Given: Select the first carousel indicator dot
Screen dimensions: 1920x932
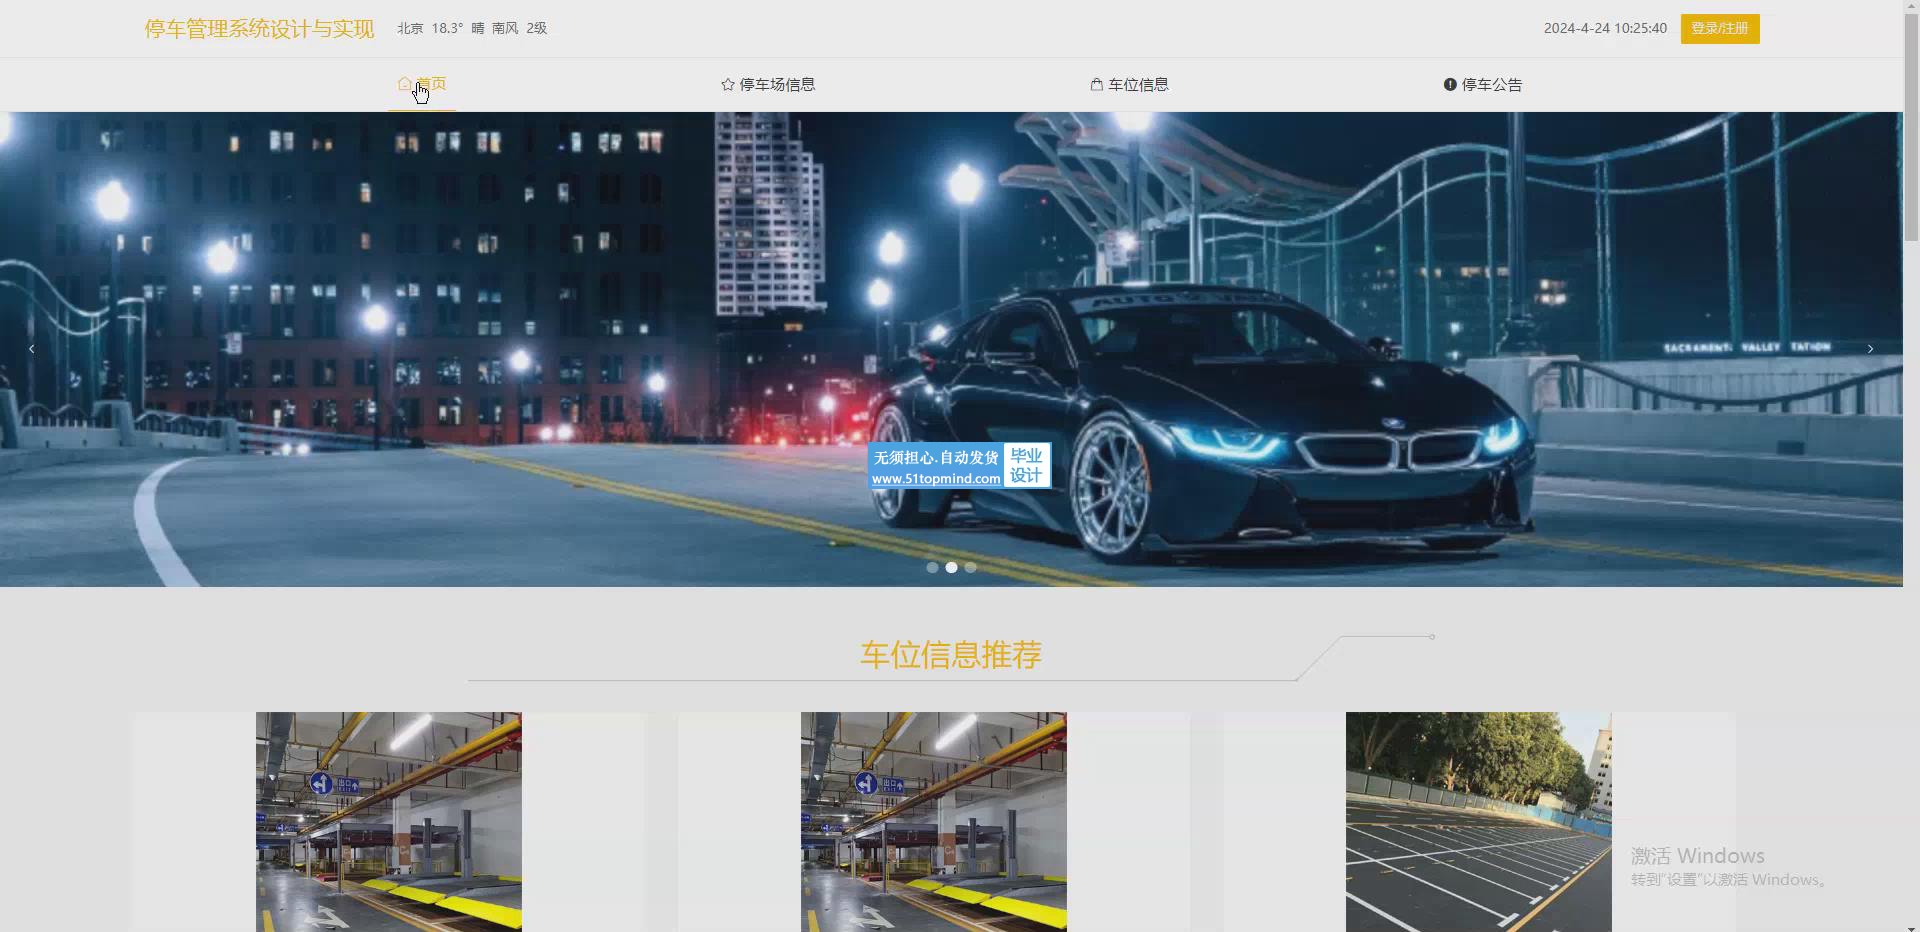Looking at the screenshot, I should click(x=932, y=567).
